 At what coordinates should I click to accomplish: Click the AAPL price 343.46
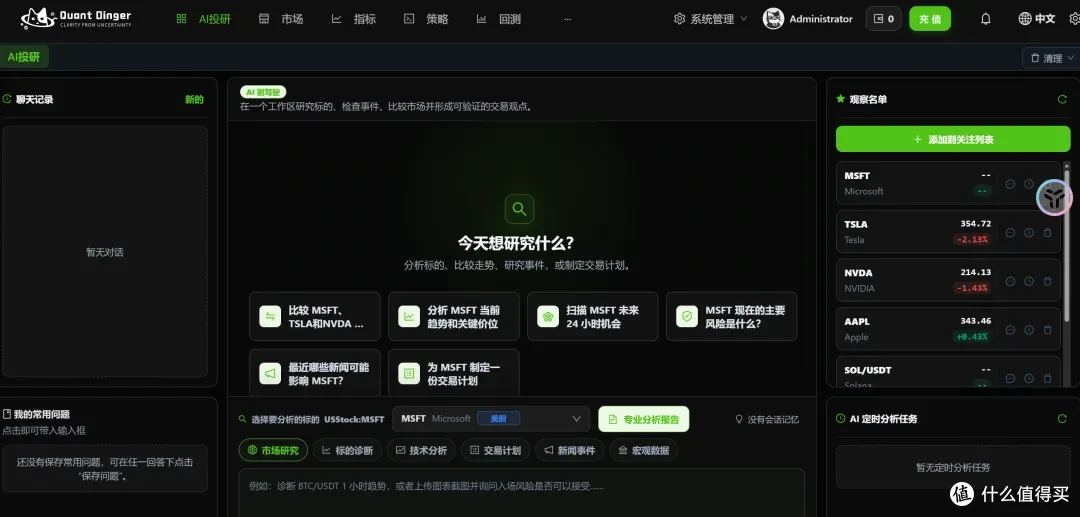(975, 321)
